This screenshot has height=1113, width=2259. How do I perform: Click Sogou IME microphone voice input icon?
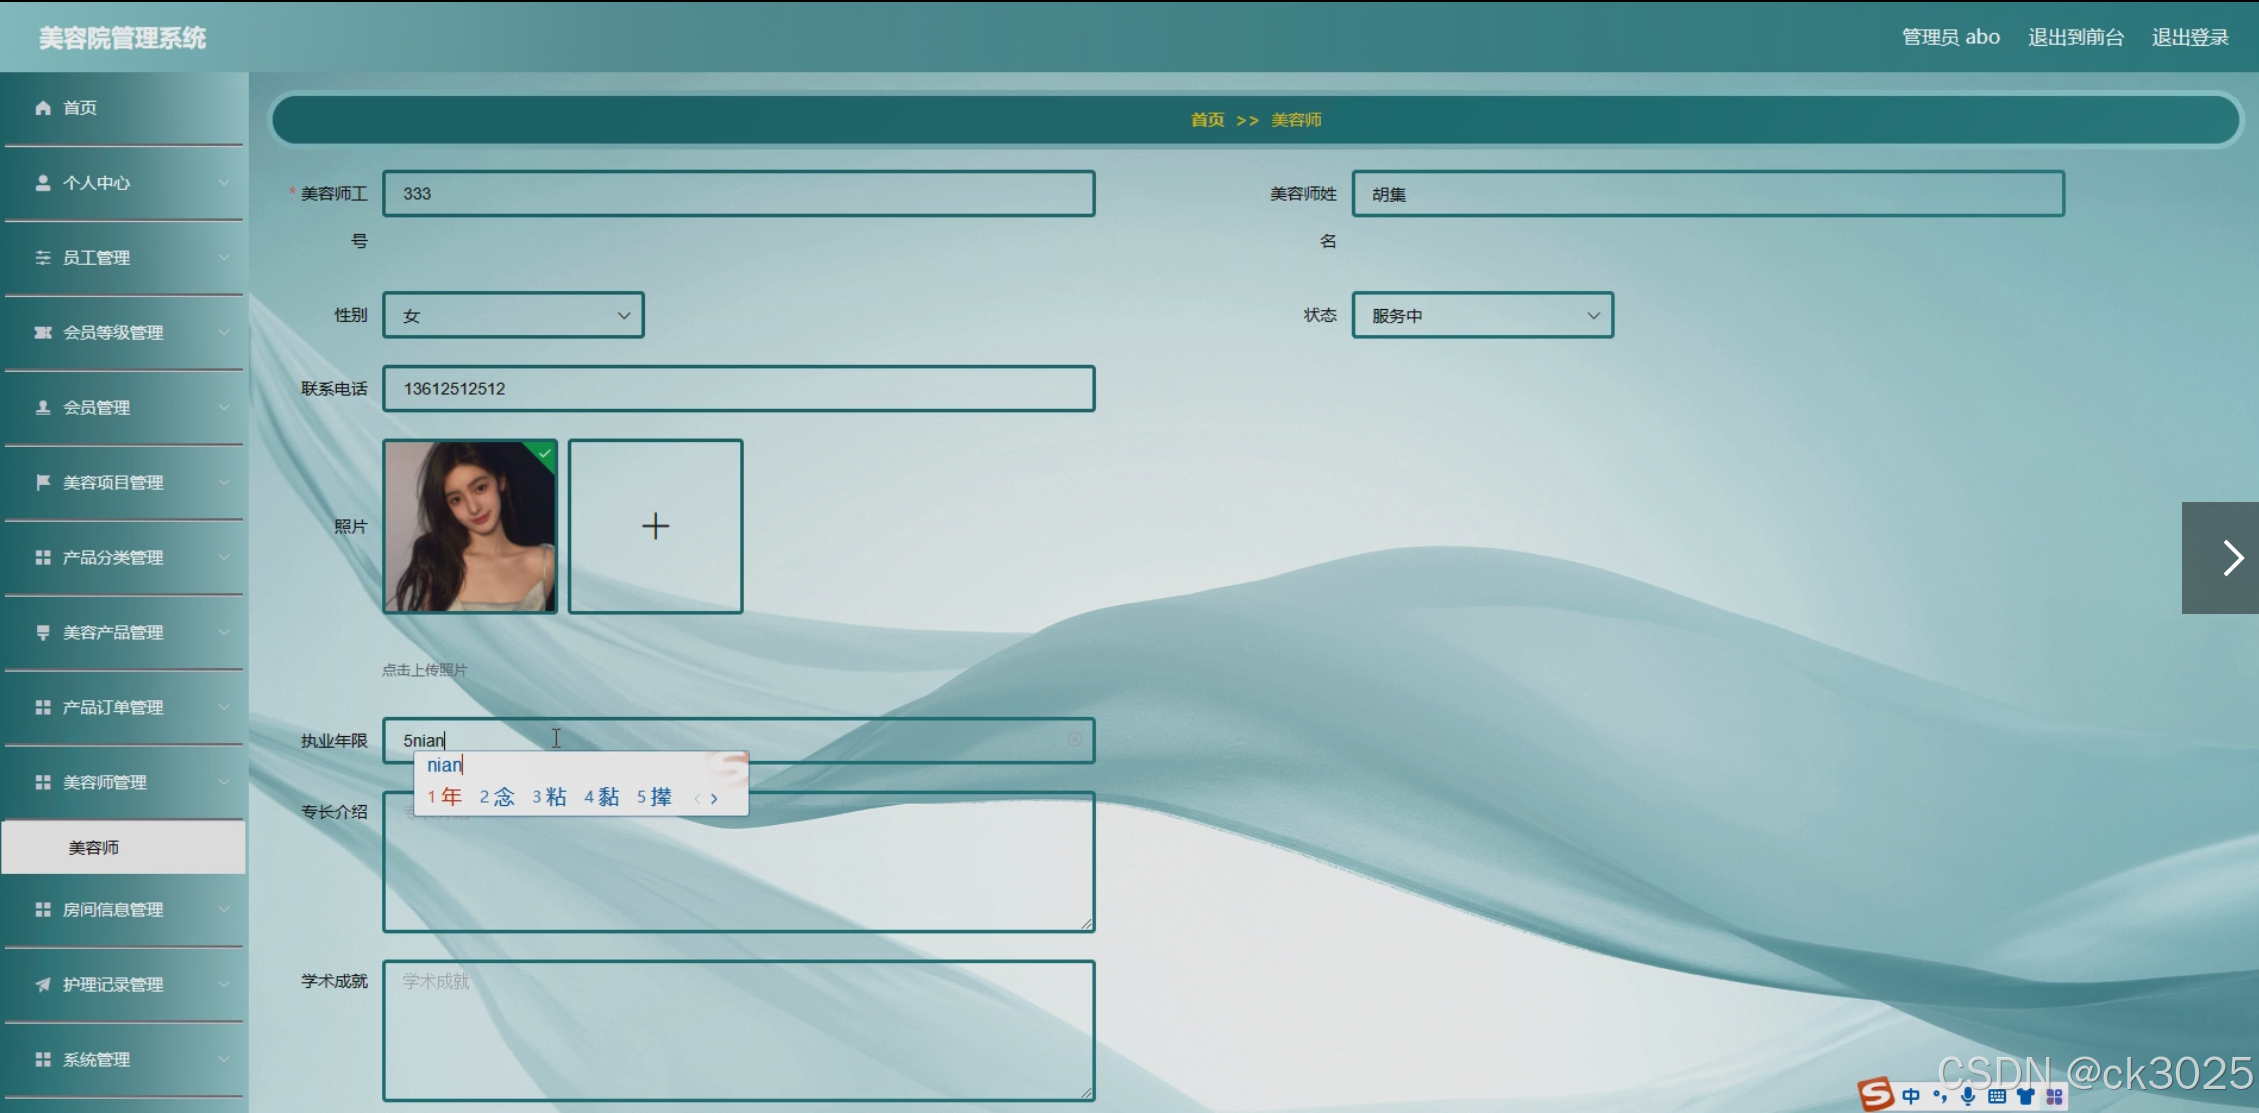click(x=1968, y=1096)
